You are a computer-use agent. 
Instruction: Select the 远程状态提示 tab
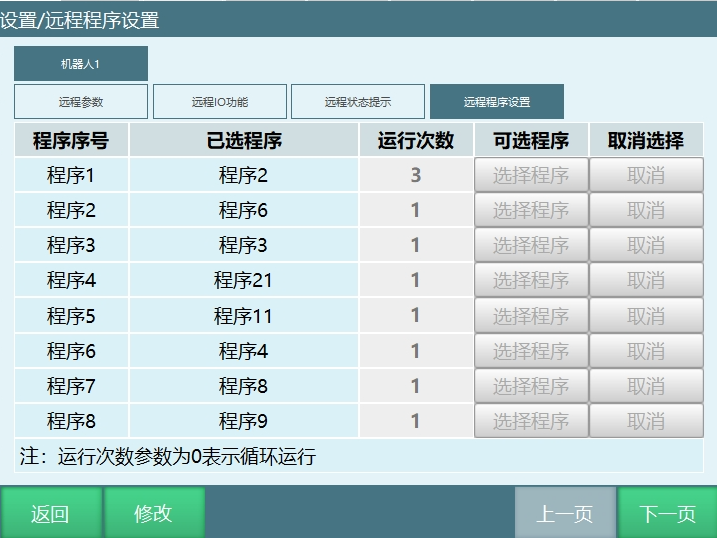pyautogui.click(x=358, y=102)
